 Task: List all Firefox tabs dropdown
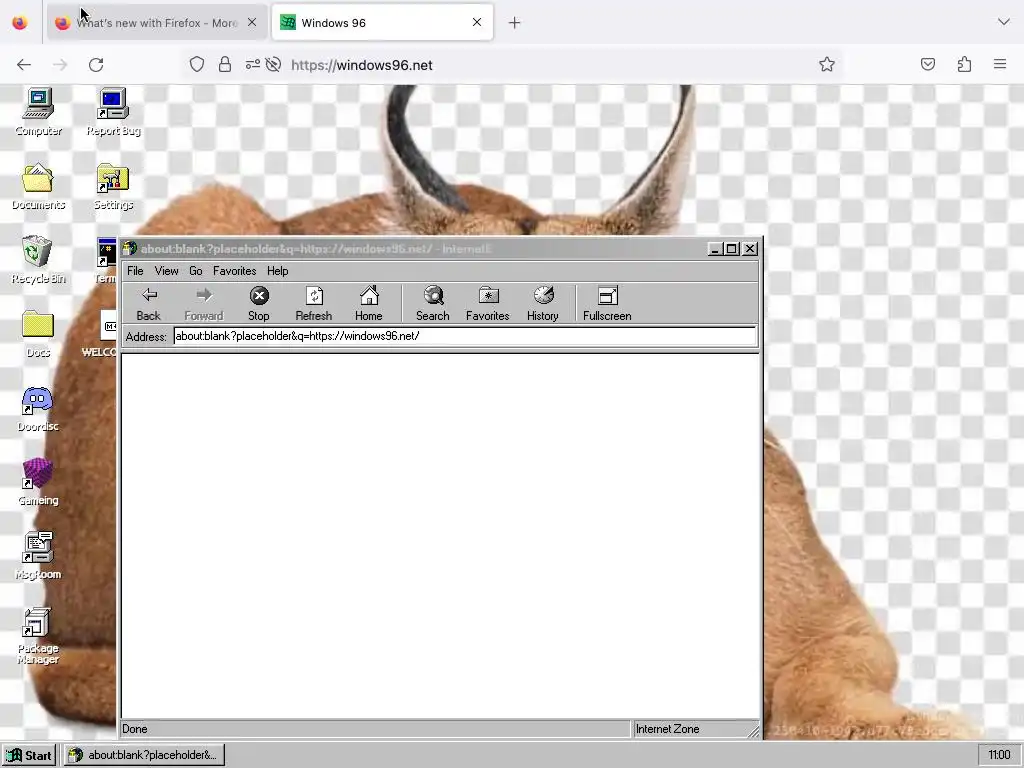click(1004, 22)
